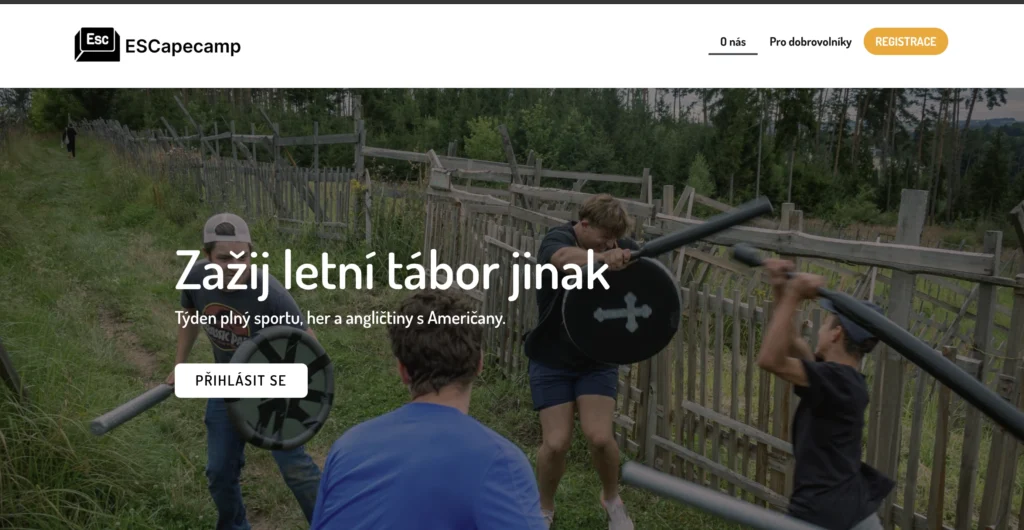Click the dark strip at top of page
Screen dimensions: 1024x530
click(x=512, y=2)
